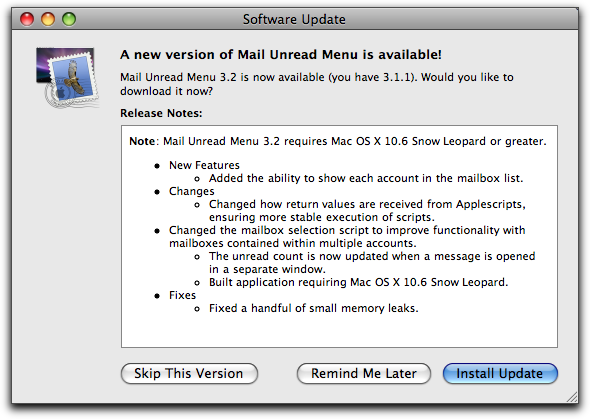The width and height of the screenshot is (590, 419).
Task: Click the Install Update button
Action: pos(500,373)
